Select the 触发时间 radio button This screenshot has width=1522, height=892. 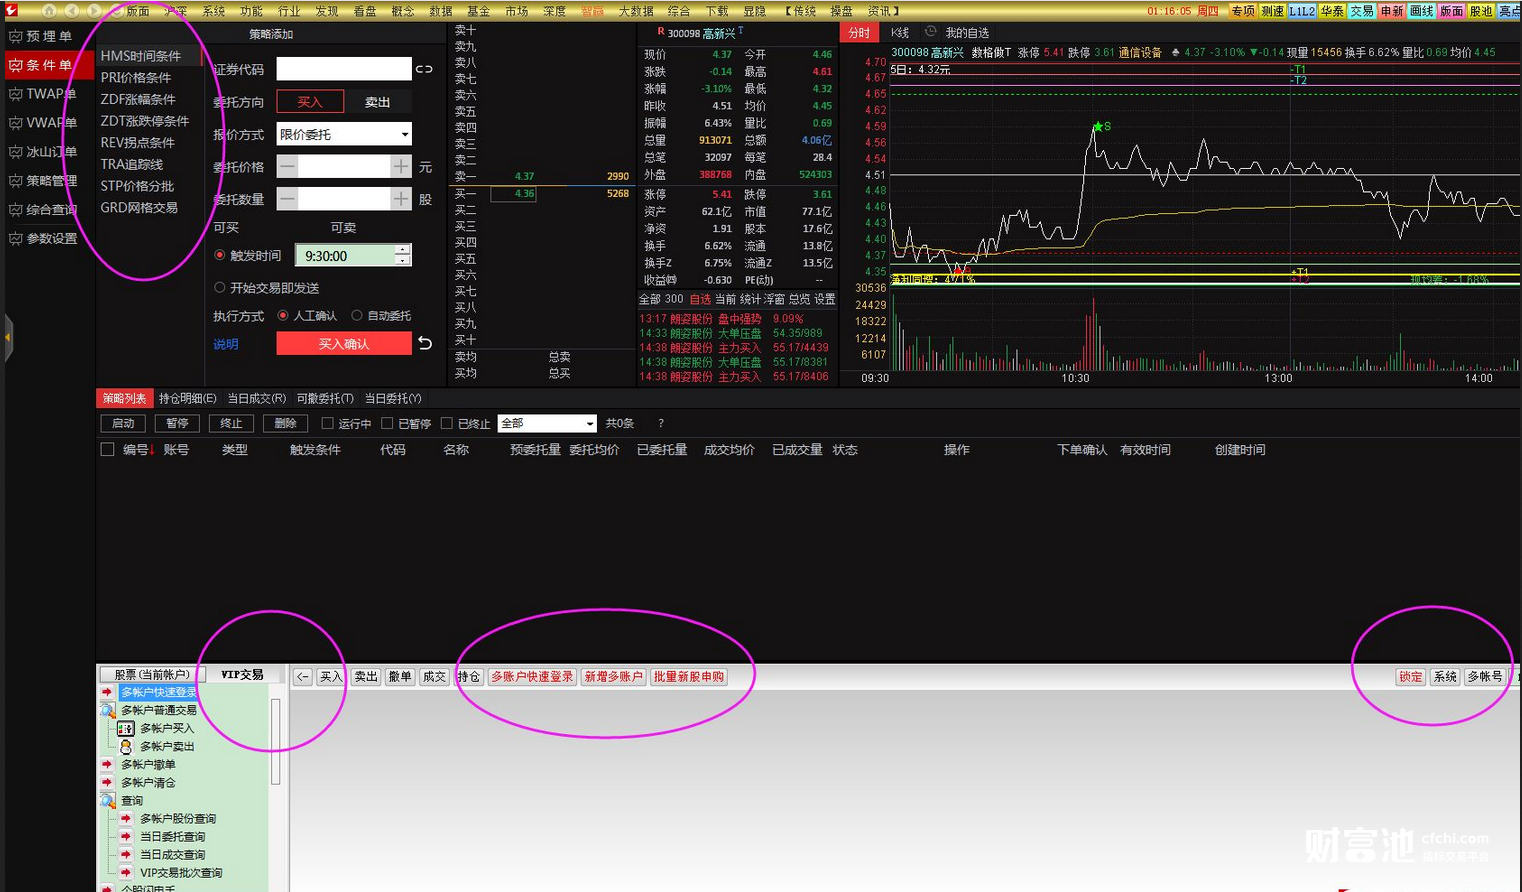[x=220, y=256]
